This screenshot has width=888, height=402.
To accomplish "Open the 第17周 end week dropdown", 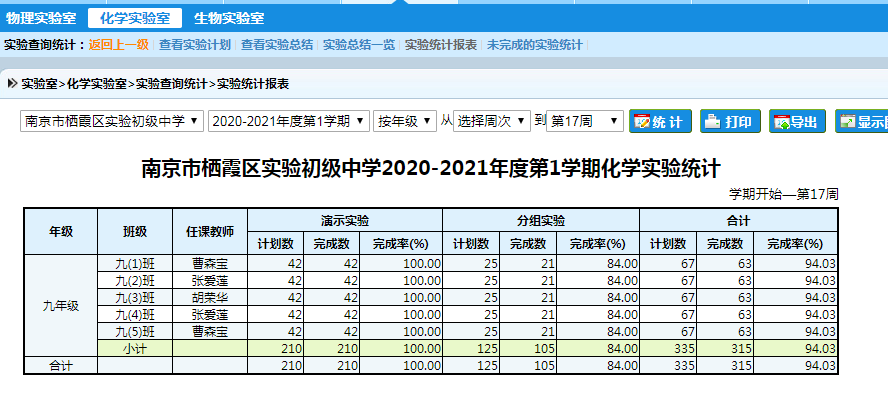I will [x=584, y=121].
